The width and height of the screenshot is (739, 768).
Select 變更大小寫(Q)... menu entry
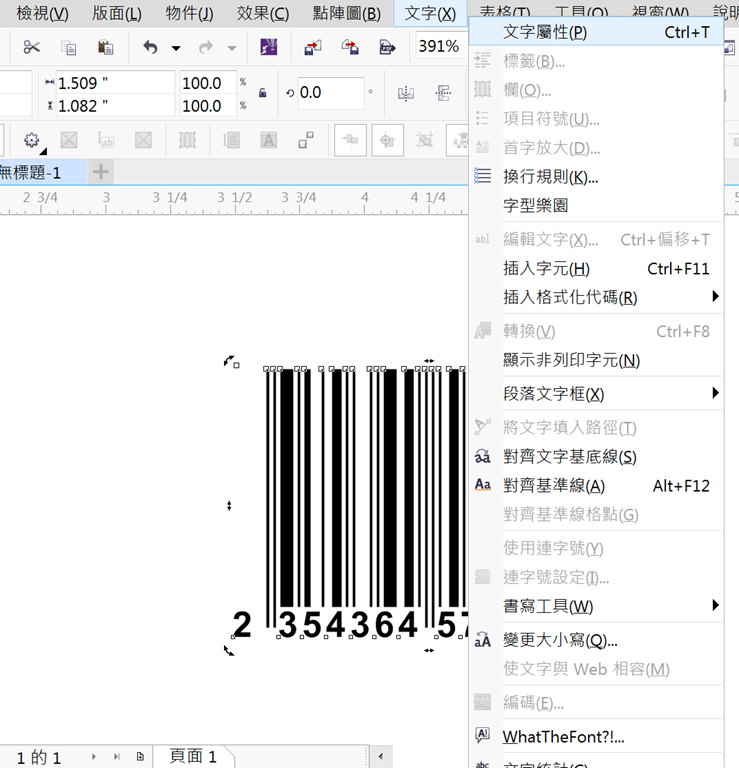tap(596, 640)
